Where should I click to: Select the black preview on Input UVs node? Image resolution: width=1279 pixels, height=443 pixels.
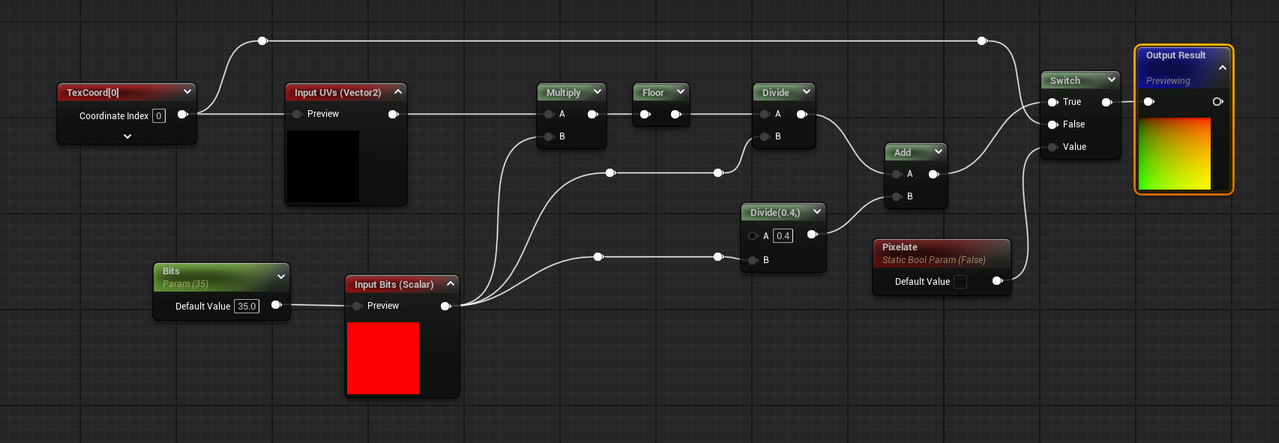323,166
